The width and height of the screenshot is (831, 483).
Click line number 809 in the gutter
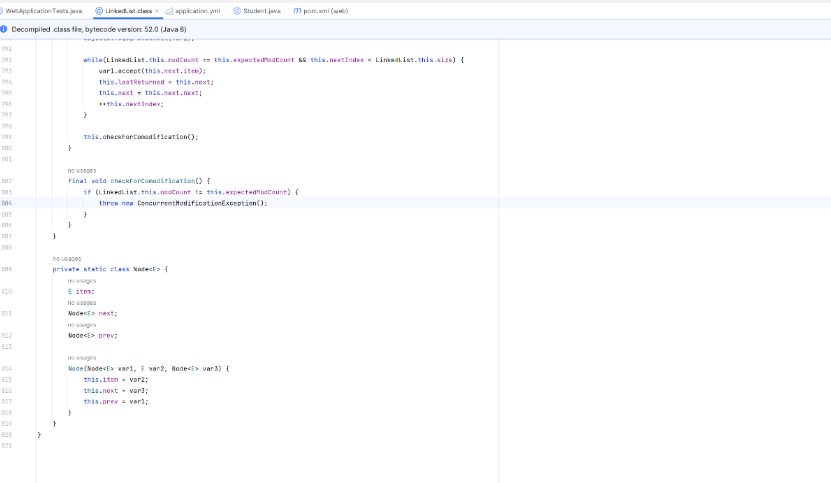(x=7, y=269)
